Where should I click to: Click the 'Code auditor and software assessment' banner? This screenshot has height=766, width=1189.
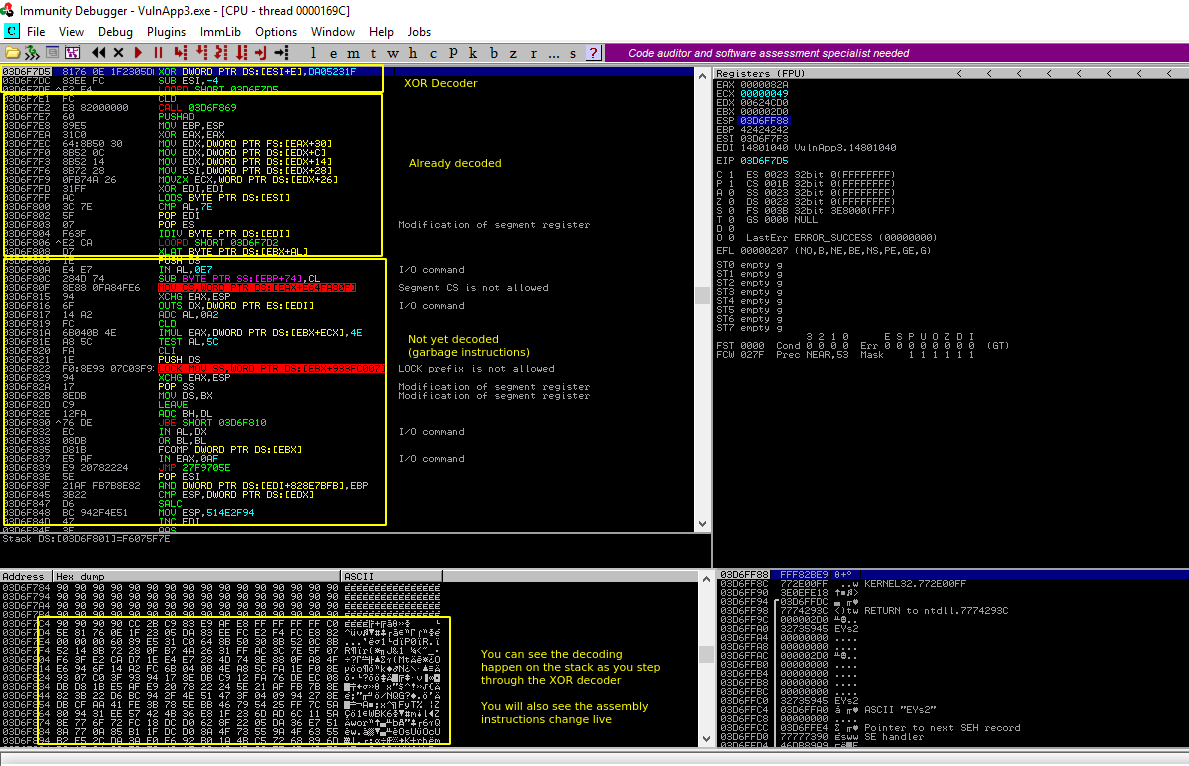(896, 53)
